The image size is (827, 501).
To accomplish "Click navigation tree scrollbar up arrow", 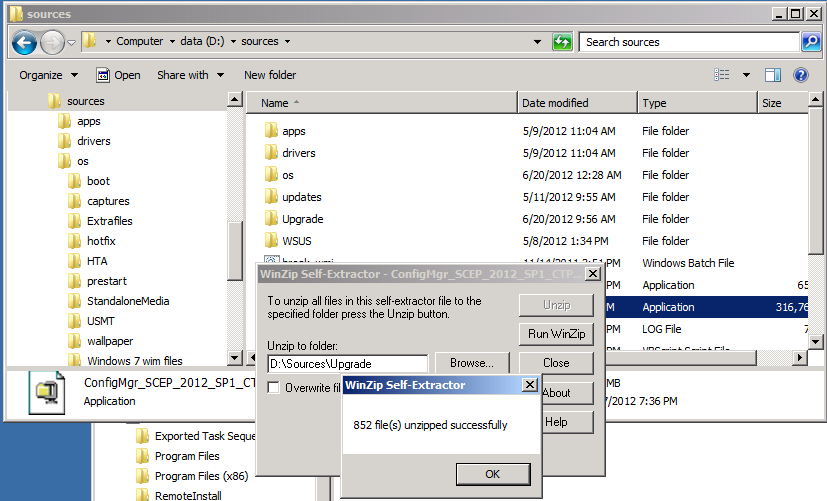I will pyautogui.click(x=235, y=99).
